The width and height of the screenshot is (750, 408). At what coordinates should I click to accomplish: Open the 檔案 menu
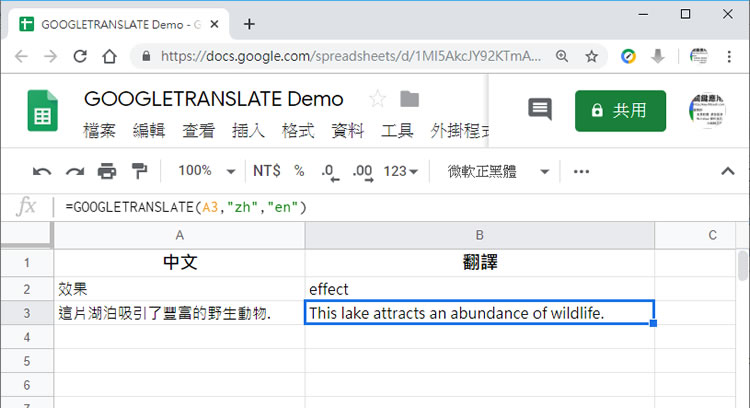click(x=99, y=131)
